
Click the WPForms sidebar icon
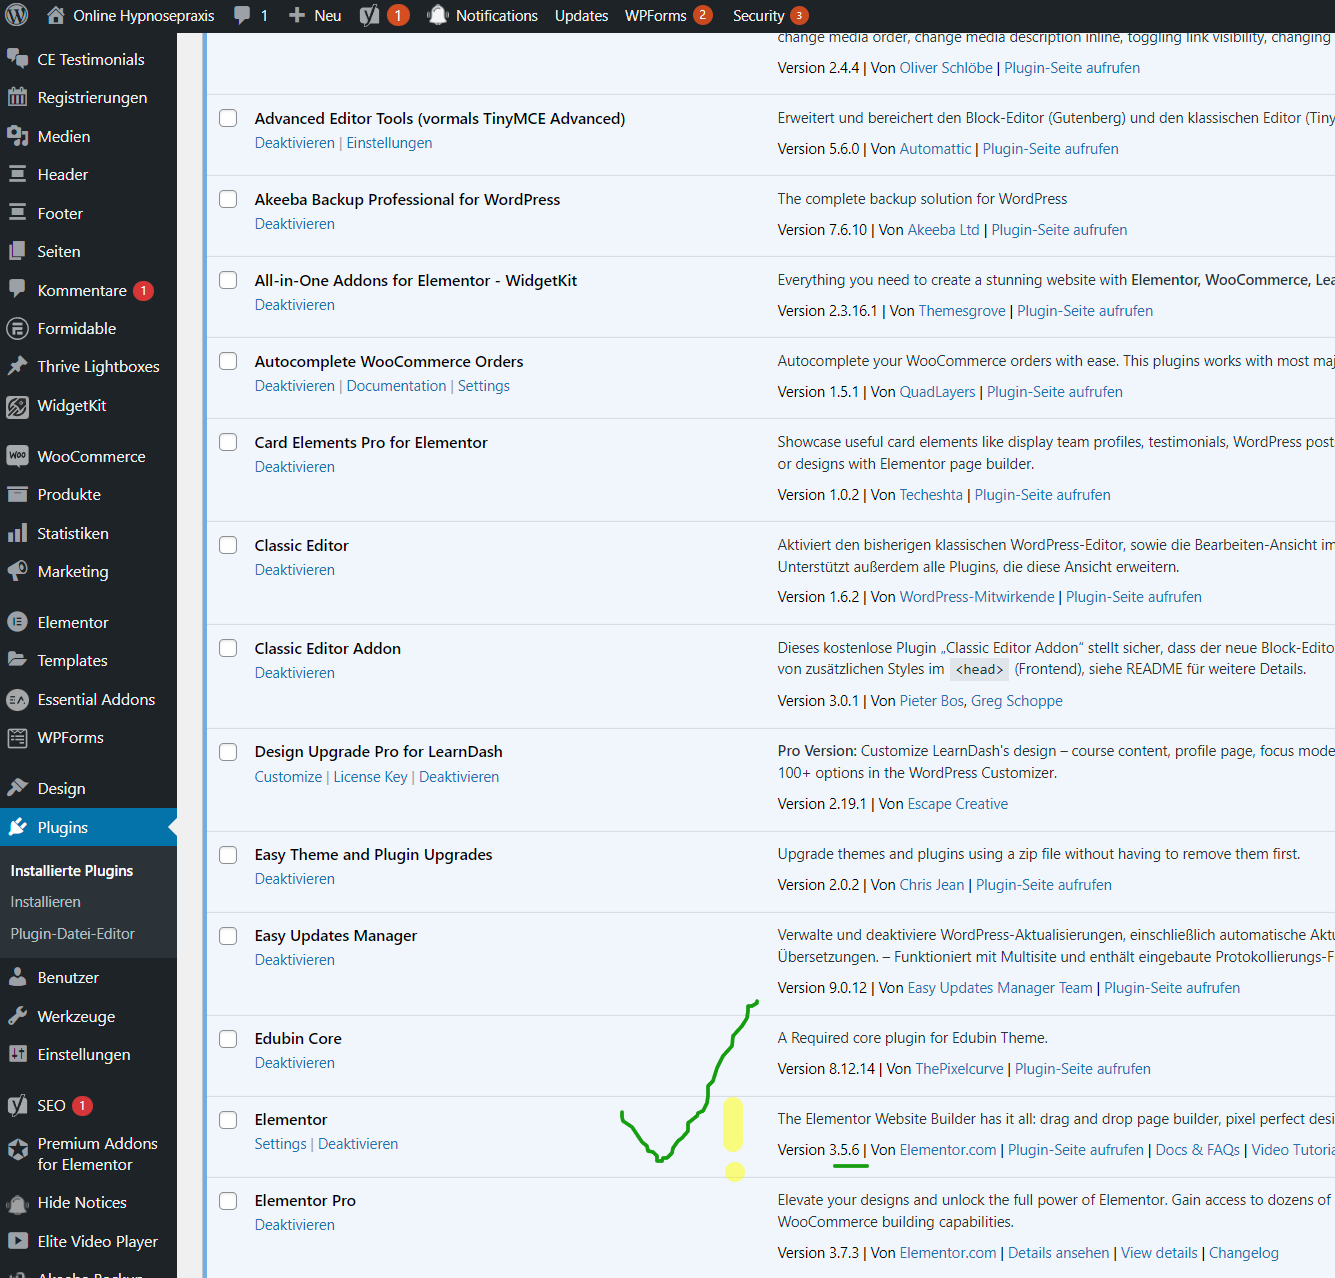(17, 738)
